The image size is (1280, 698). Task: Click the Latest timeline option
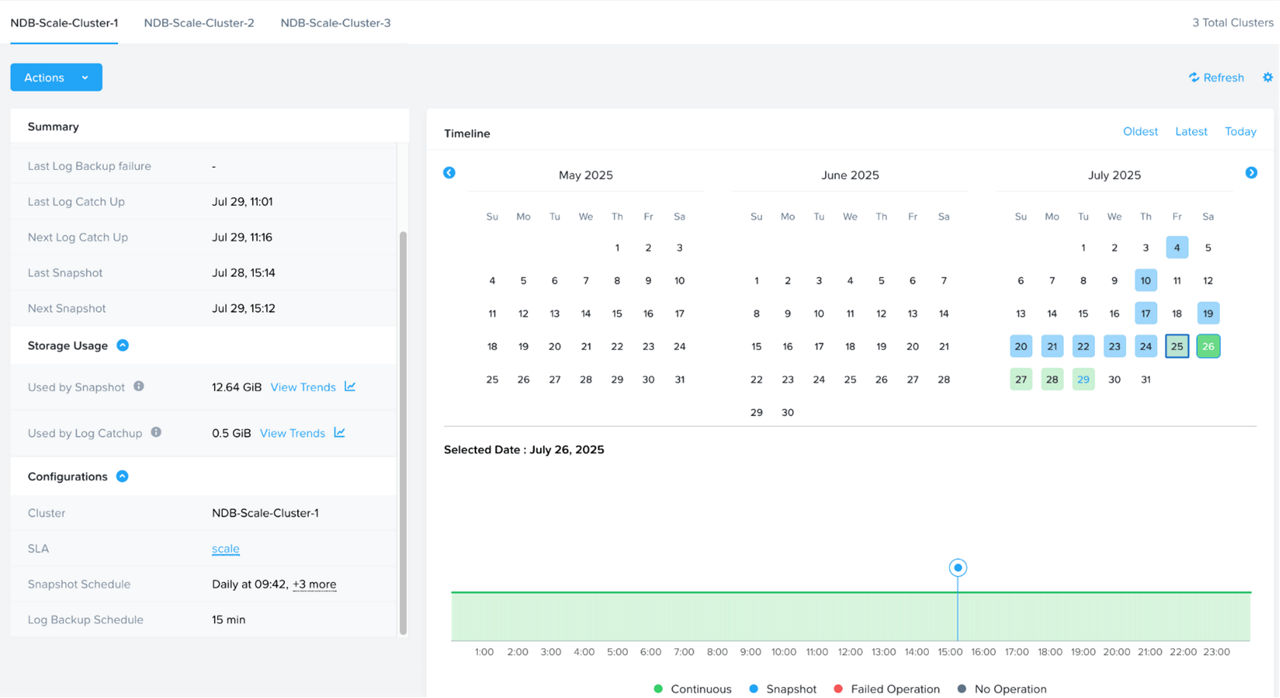pyautogui.click(x=1191, y=131)
